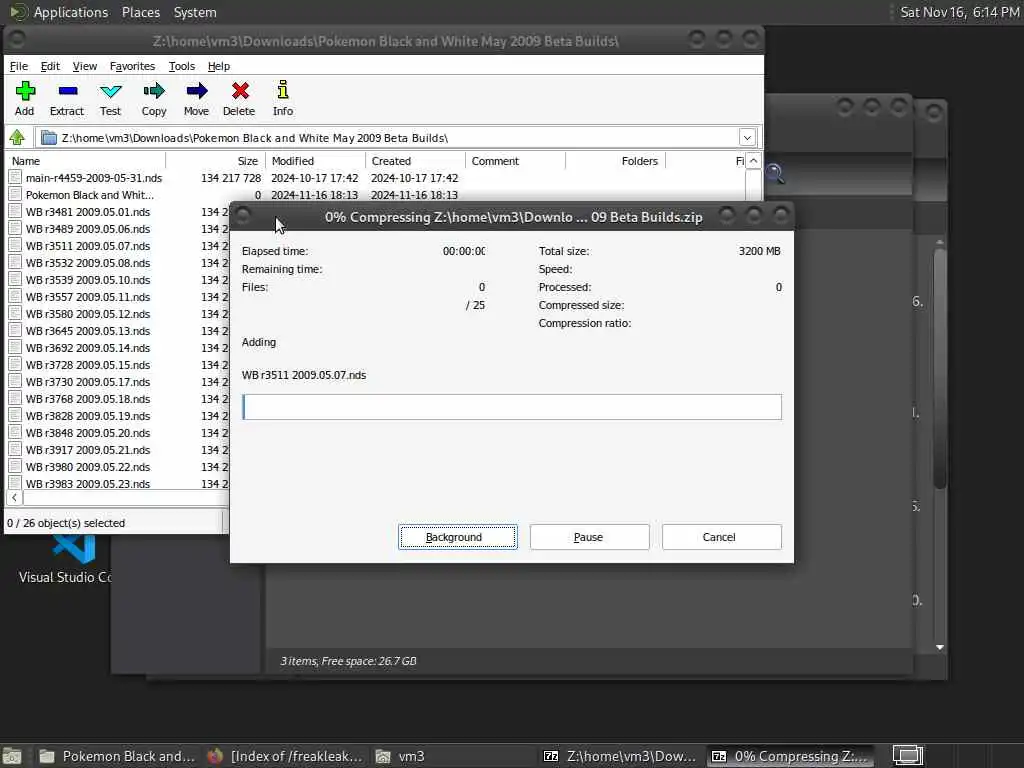Image resolution: width=1024 pixels, height=768 pixels.
Task: Click the show desktop icon in bottom panel
Action: tap(12, 756)
